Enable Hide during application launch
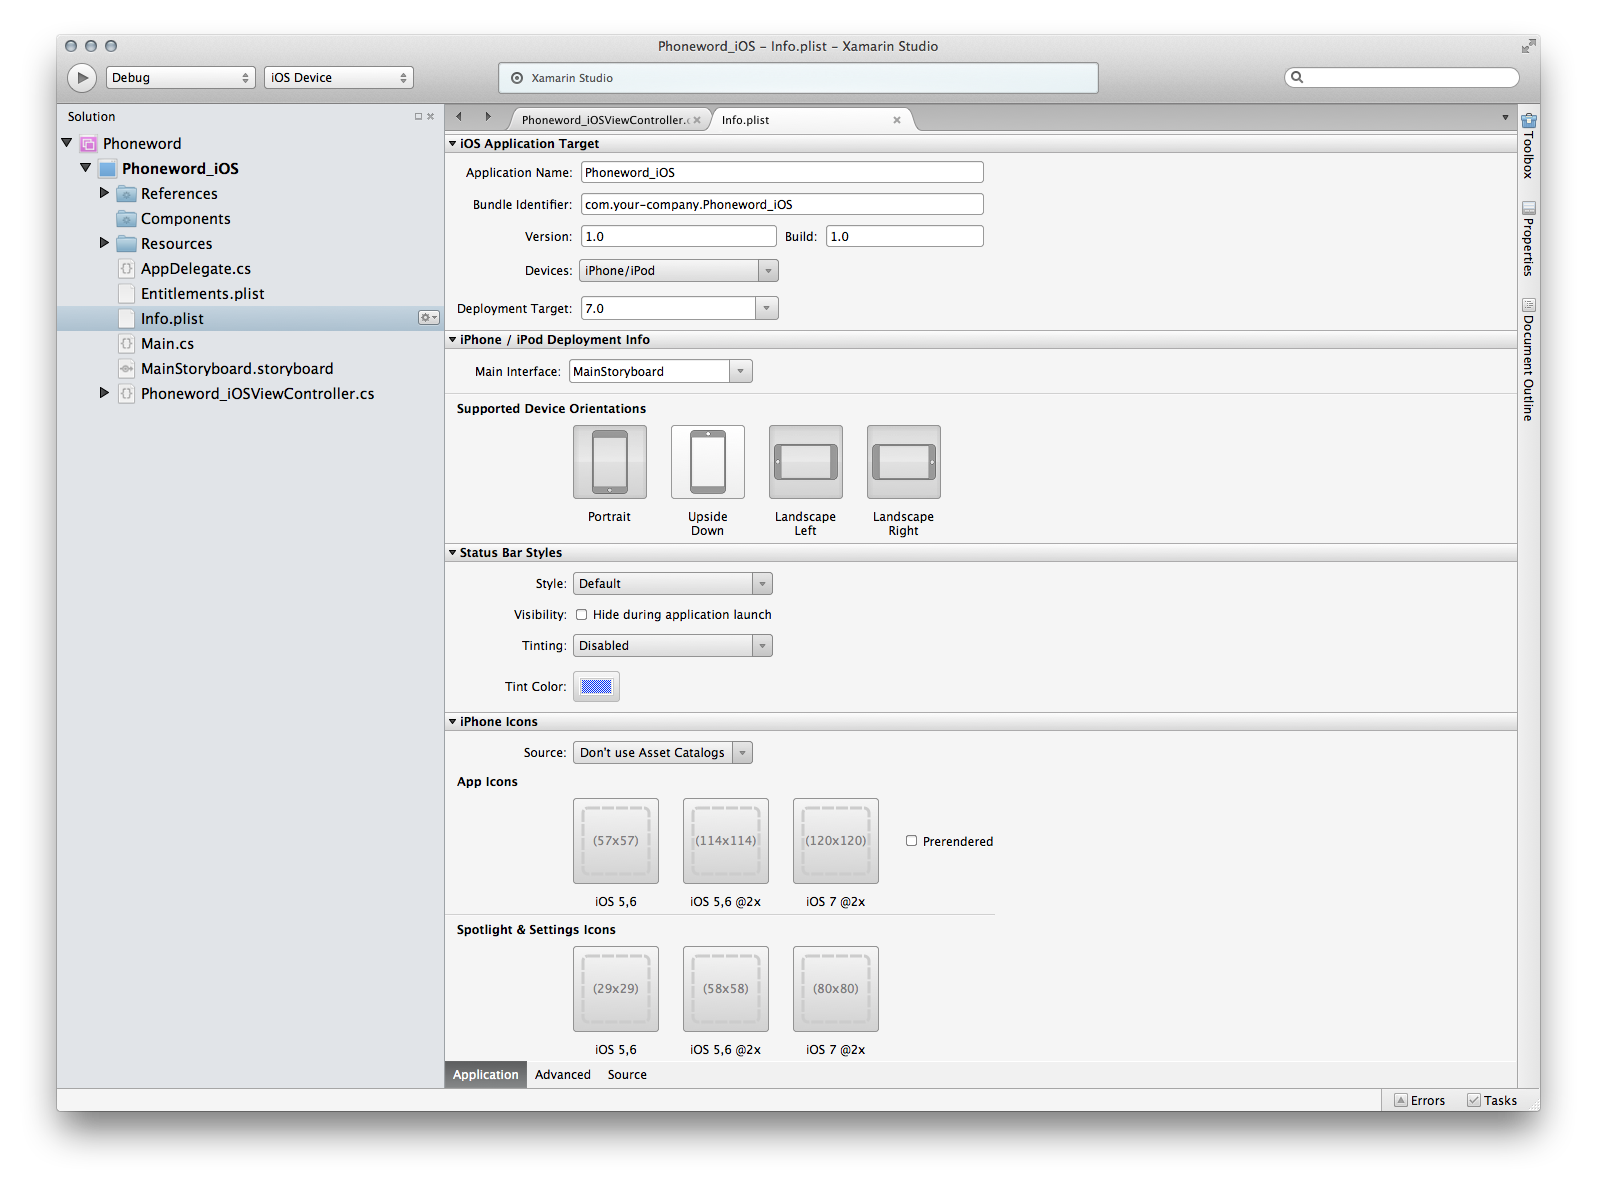Viewport: 1597px width, 1190px height. [581, 615]
